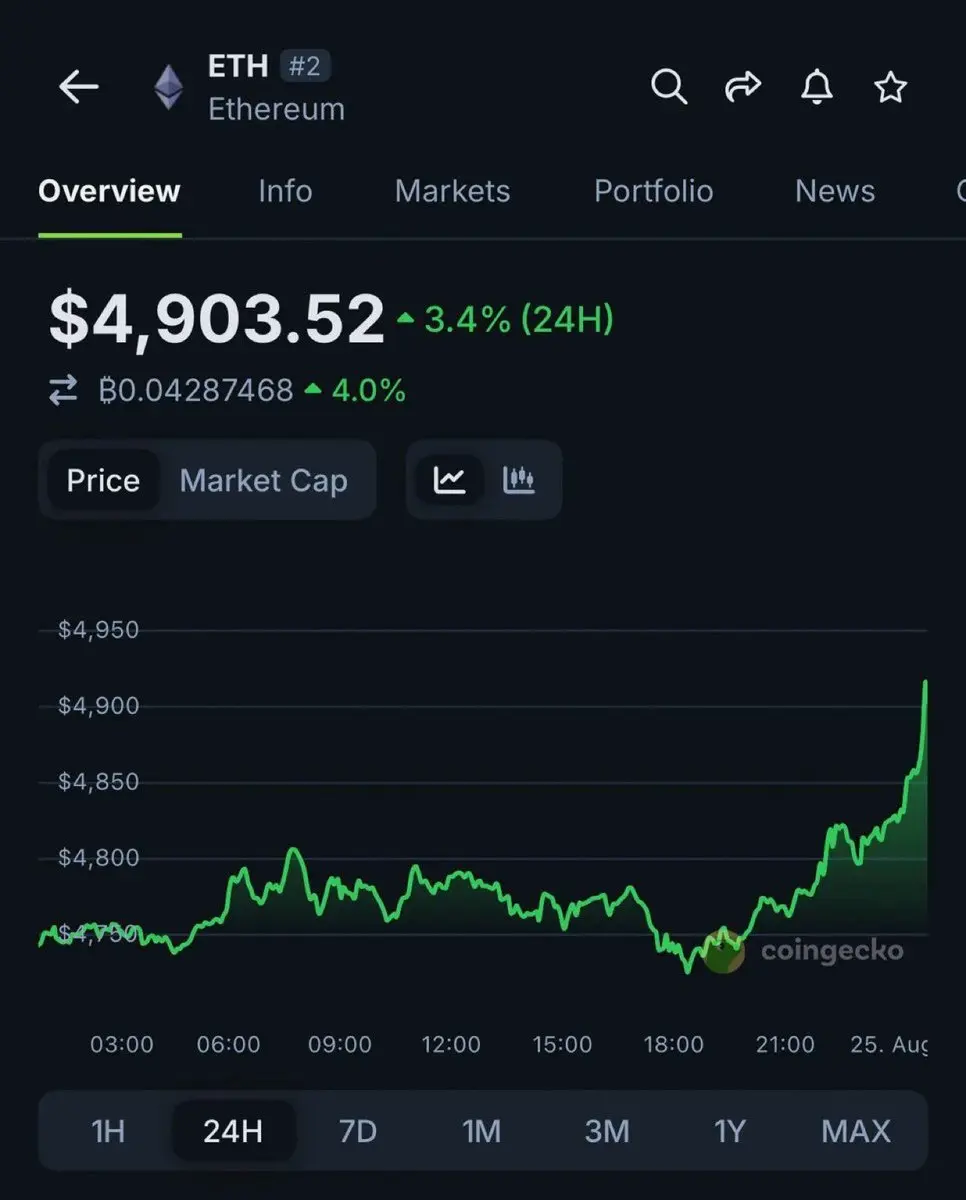Tap the Ethereum logo icon
966x1200 pixels.
[x=168, y=87]
